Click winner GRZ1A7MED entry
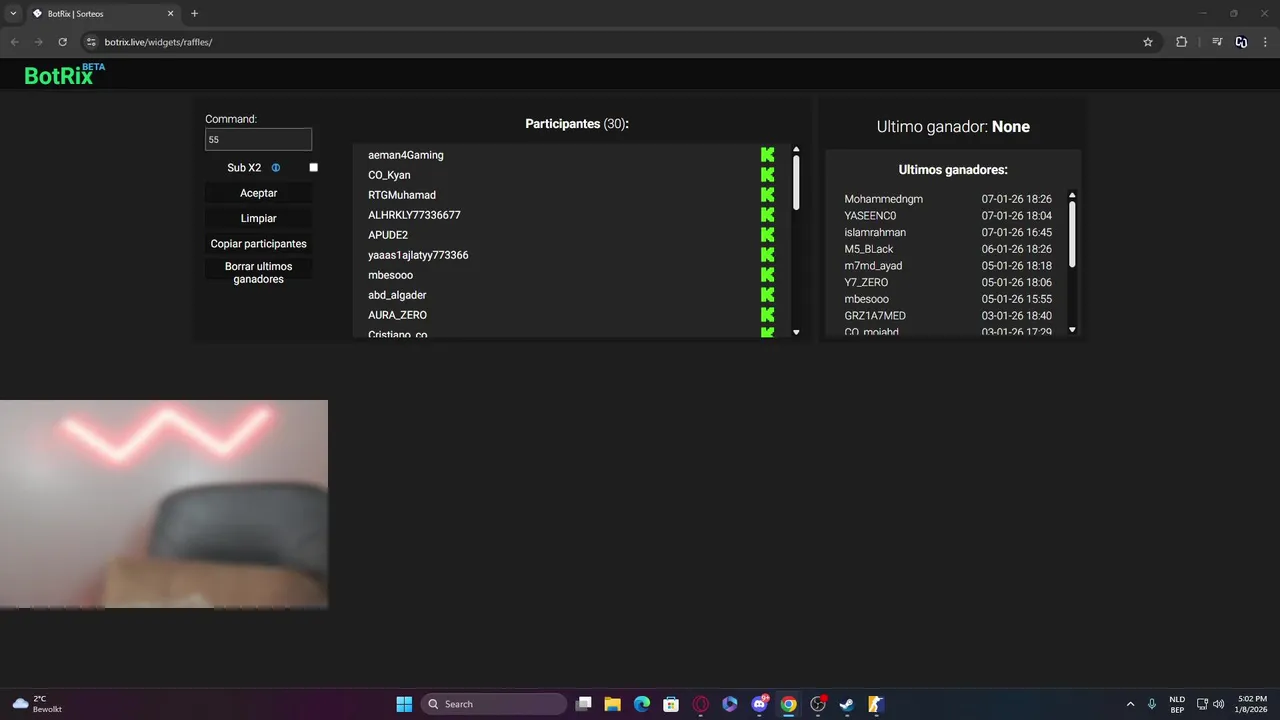 (875, 316)
